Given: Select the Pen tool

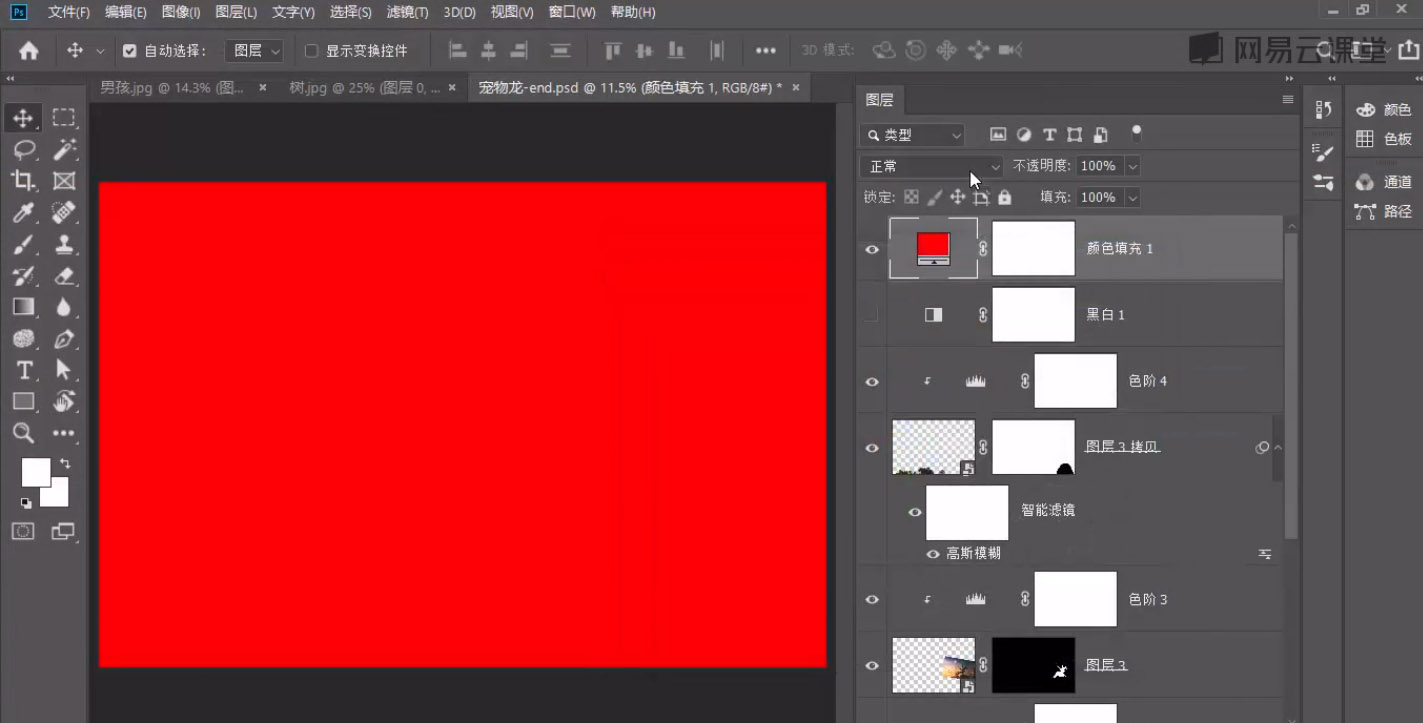Looking at the screenshot, I should click(64, 339).
